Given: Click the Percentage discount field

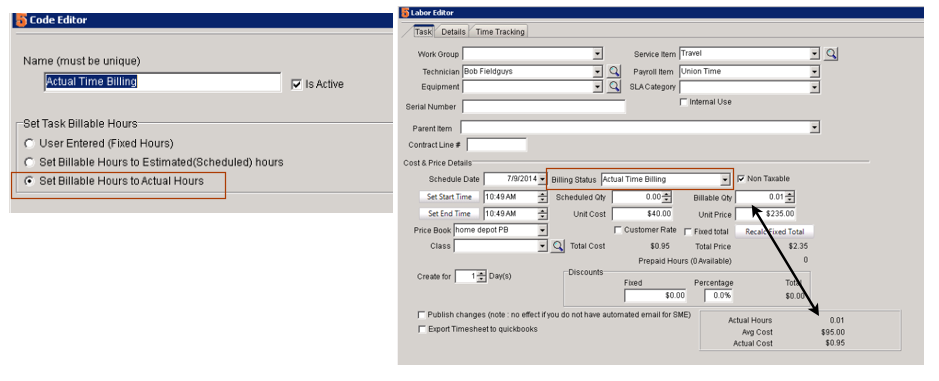Looking at the screenshot, I should (719, 295).
